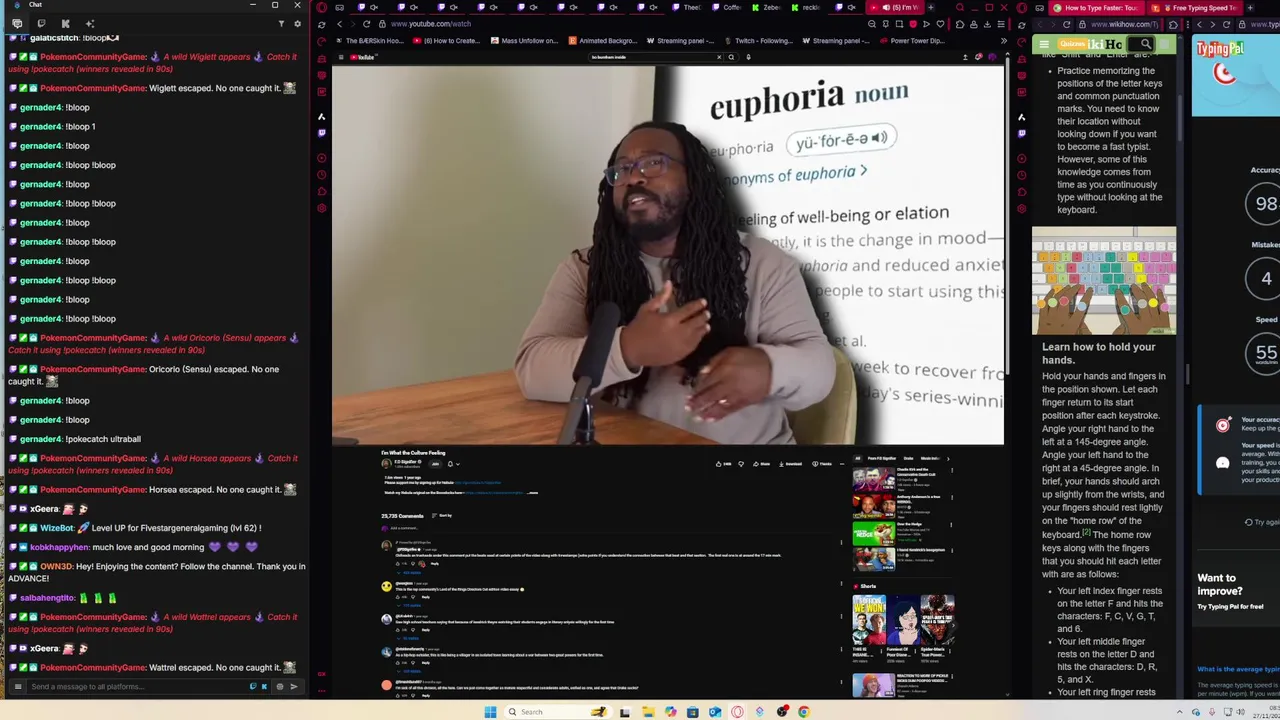1280x720 pixels.
Task: Open the Sort by comments dropdown
Action: (x=442, y=515)
